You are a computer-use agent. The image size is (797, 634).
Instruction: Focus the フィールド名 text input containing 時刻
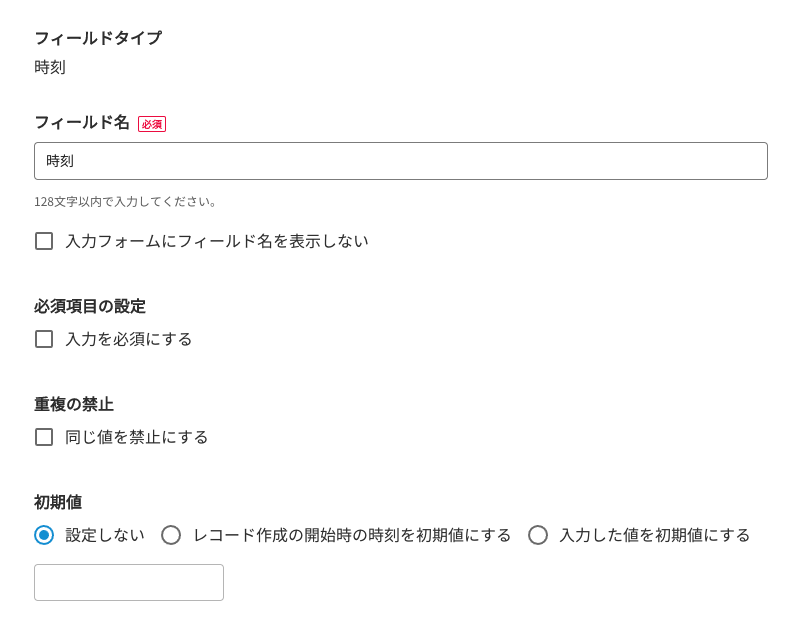(x=400, y=161)
